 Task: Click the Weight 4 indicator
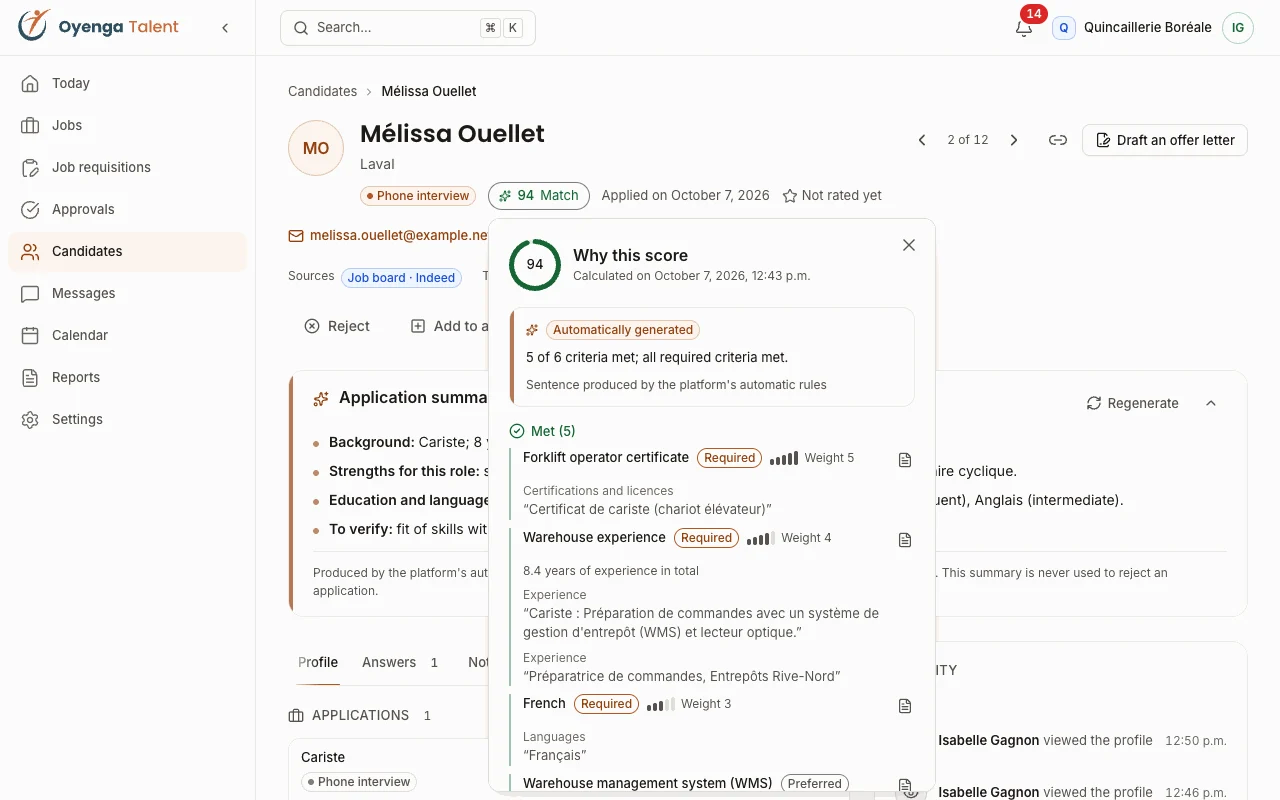click(789, 538)
